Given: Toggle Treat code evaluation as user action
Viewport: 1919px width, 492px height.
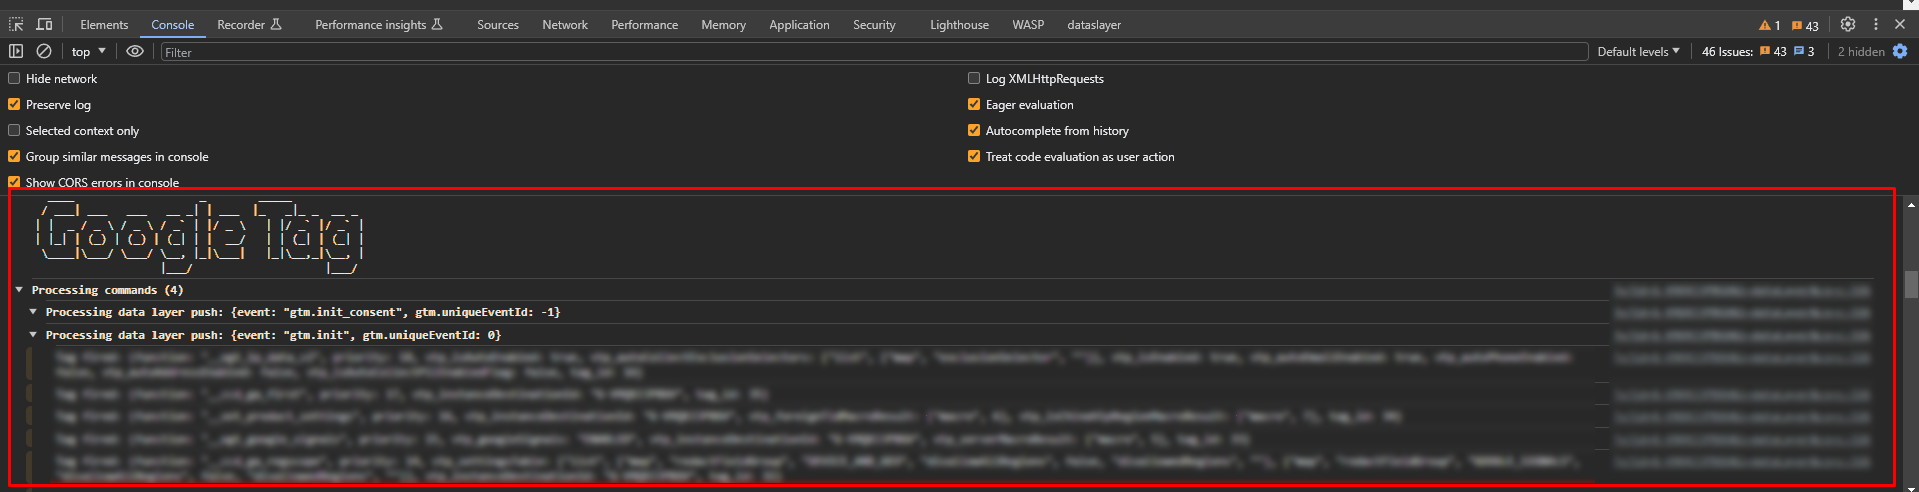Looking at the screenshot, I should [974, 156].
